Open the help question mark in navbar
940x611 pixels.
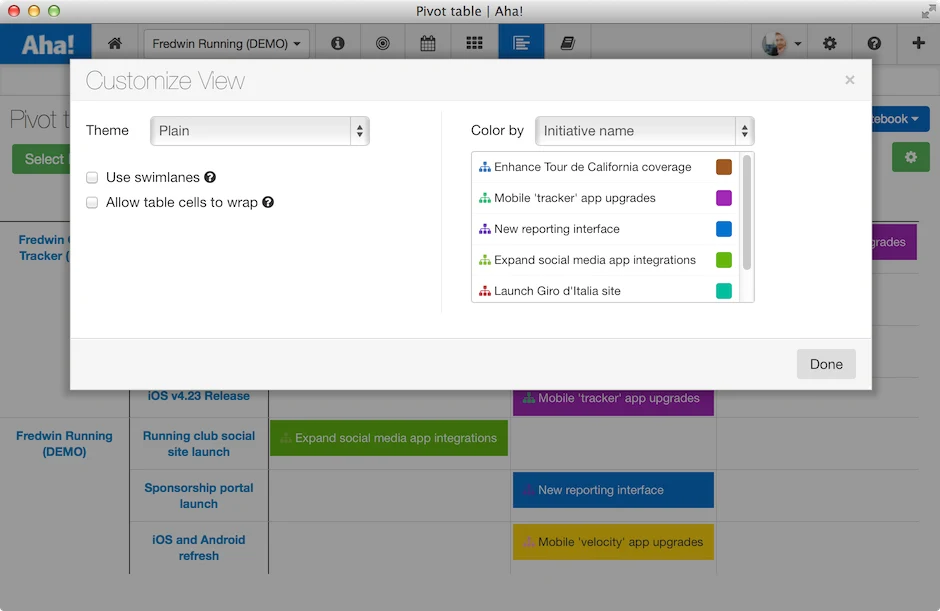[x=874, y=43]
